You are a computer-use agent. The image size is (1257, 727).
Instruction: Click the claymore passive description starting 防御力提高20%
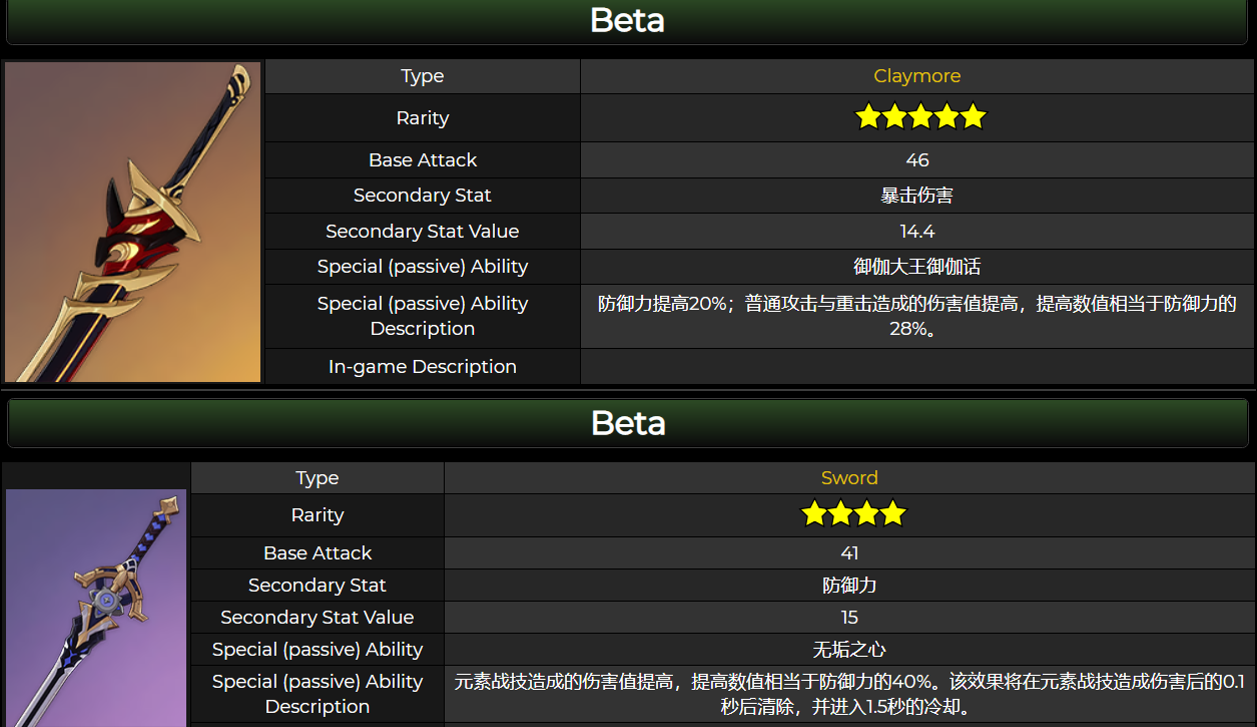pos(917,316)
